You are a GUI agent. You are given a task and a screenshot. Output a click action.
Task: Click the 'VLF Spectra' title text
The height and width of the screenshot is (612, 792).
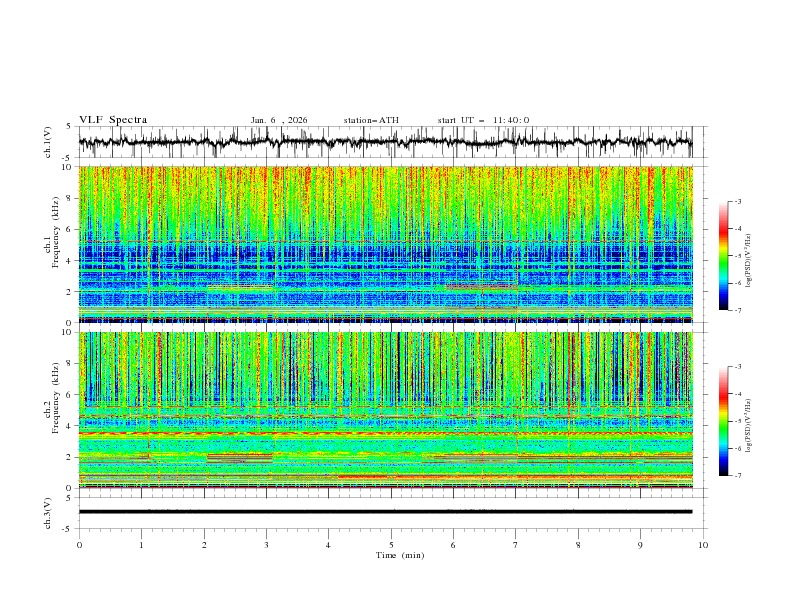(x=113, y=120)
